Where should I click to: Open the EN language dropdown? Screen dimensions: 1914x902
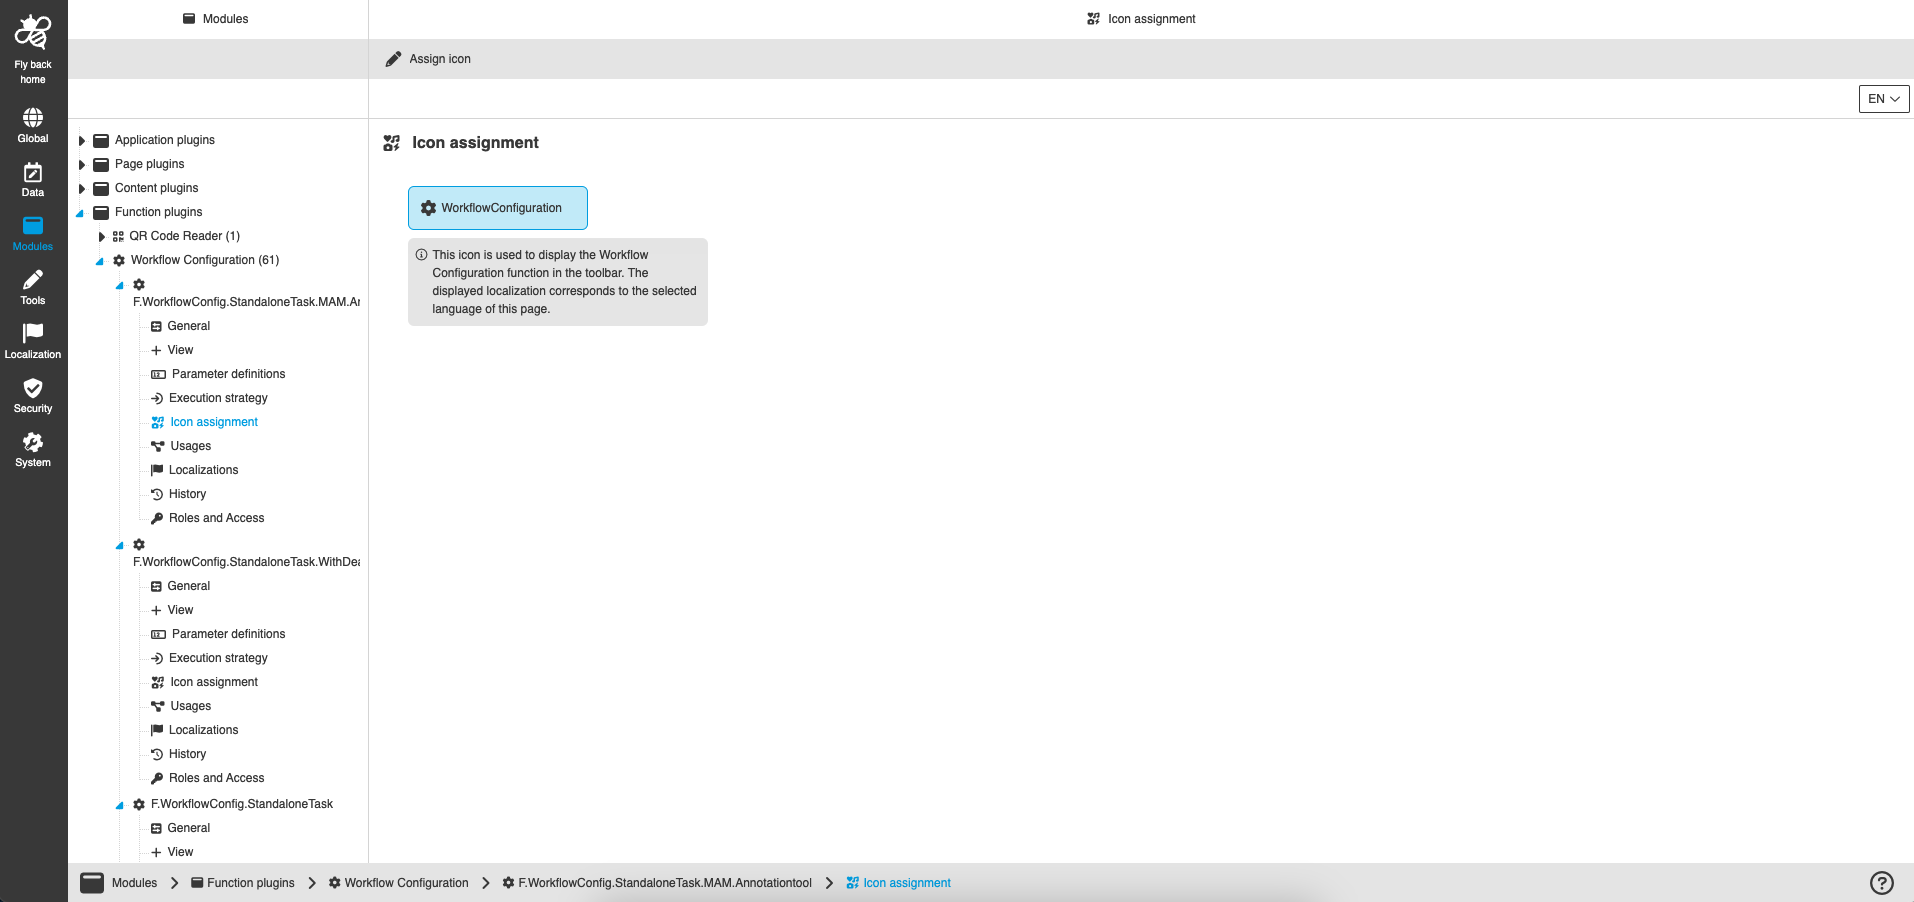coord(1884,99)
